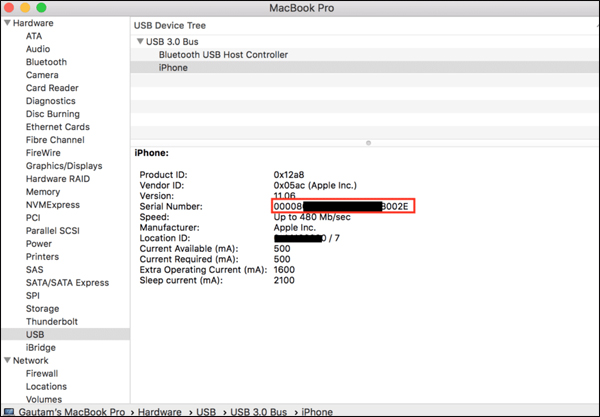600x417 pixels.
Task: Open the SAS section
Action: coord(34,270)
